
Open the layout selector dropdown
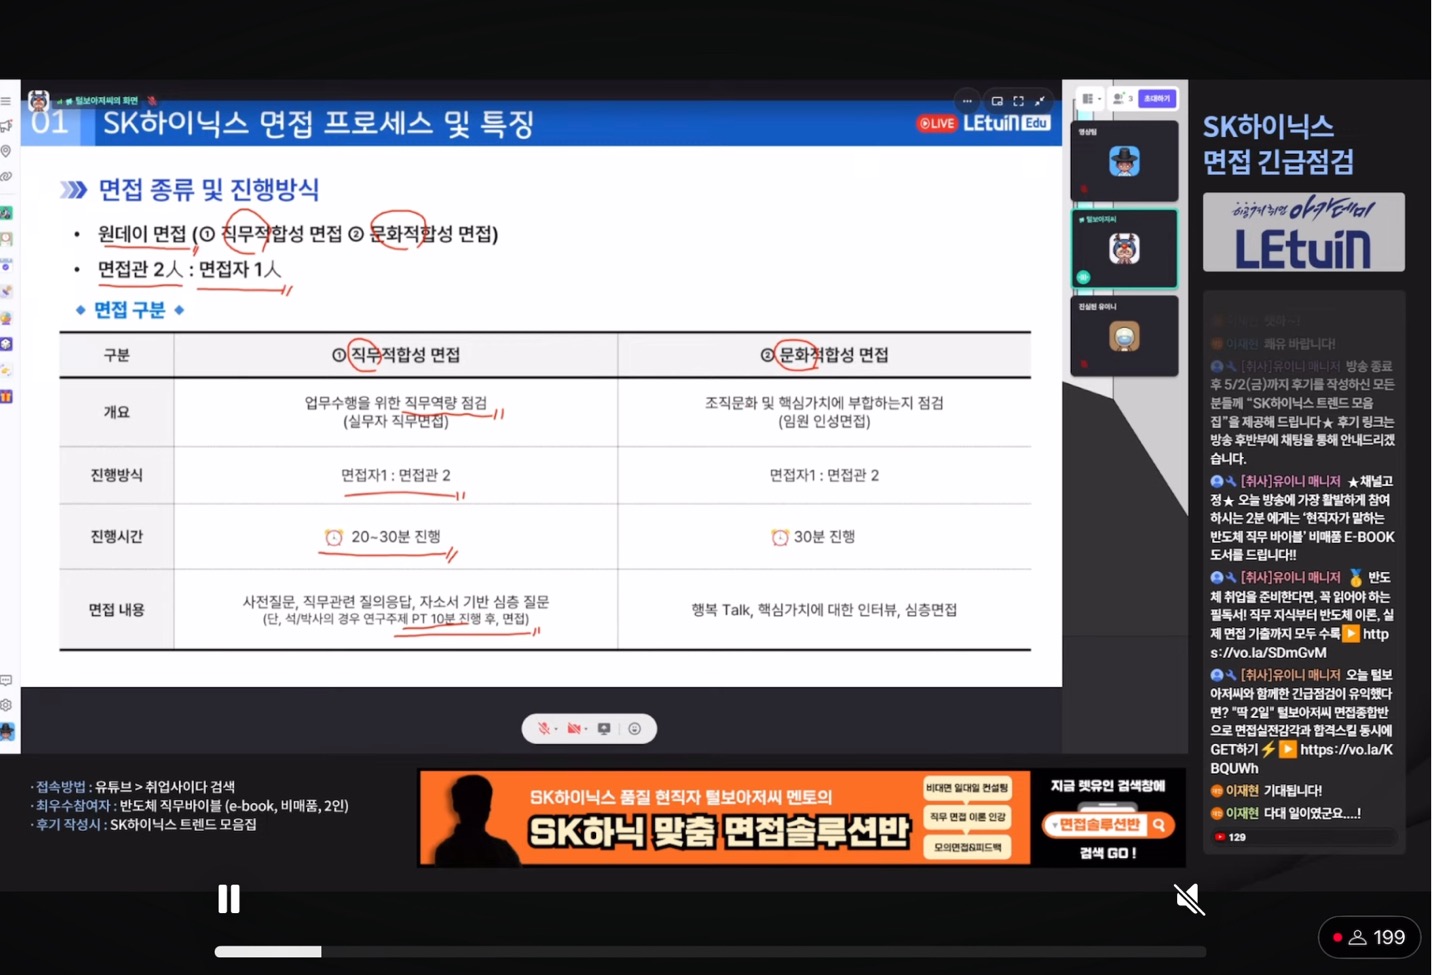(x=1090, y=98)
